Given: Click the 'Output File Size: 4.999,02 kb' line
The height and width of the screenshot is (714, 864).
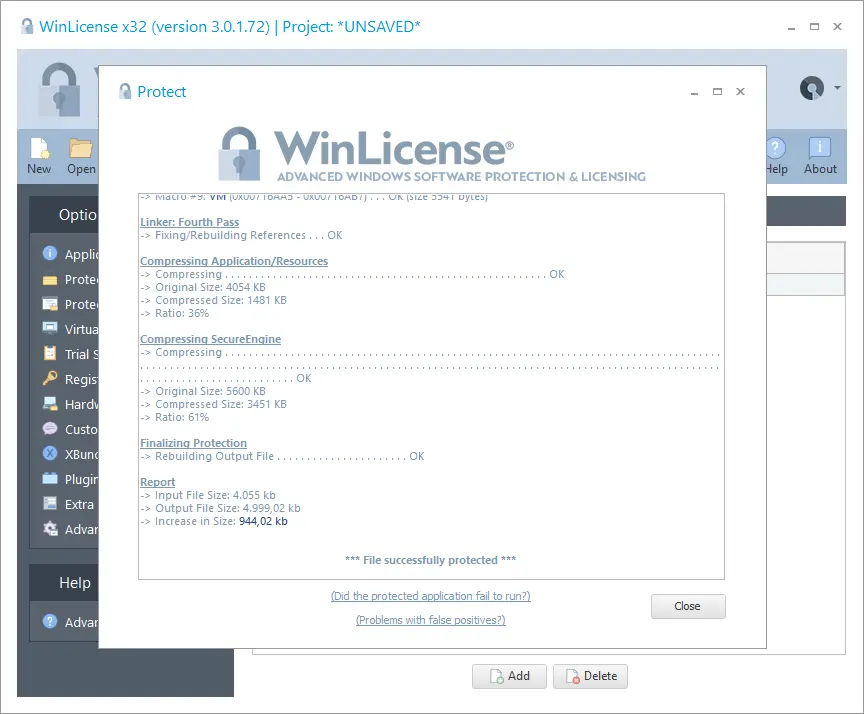Looking at the screenshot, I should [x=220, y=508].
